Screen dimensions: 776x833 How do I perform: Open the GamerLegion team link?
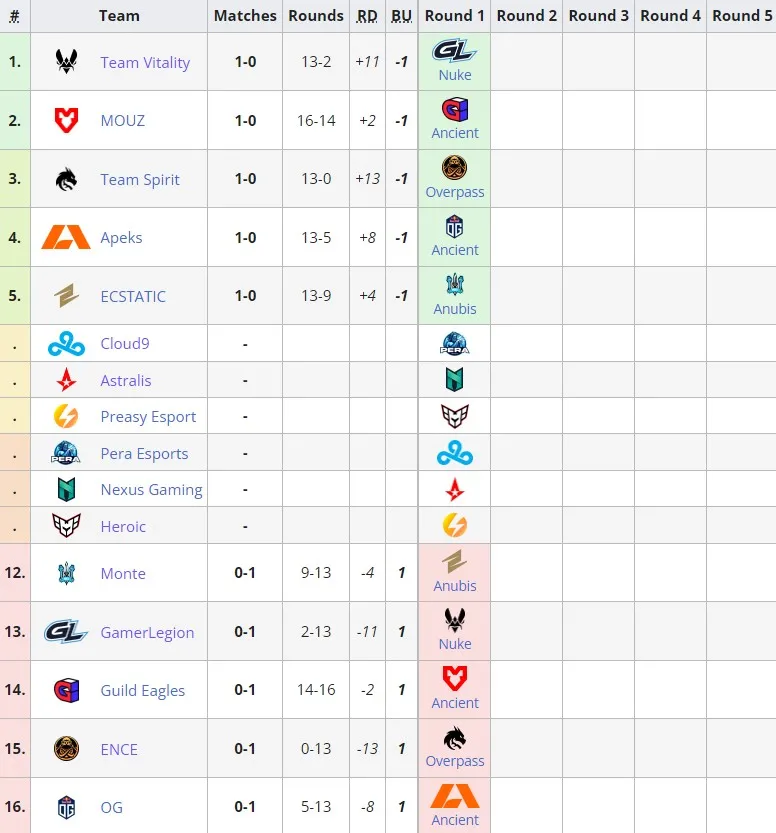pyautogui.click(x=147, y=633)
